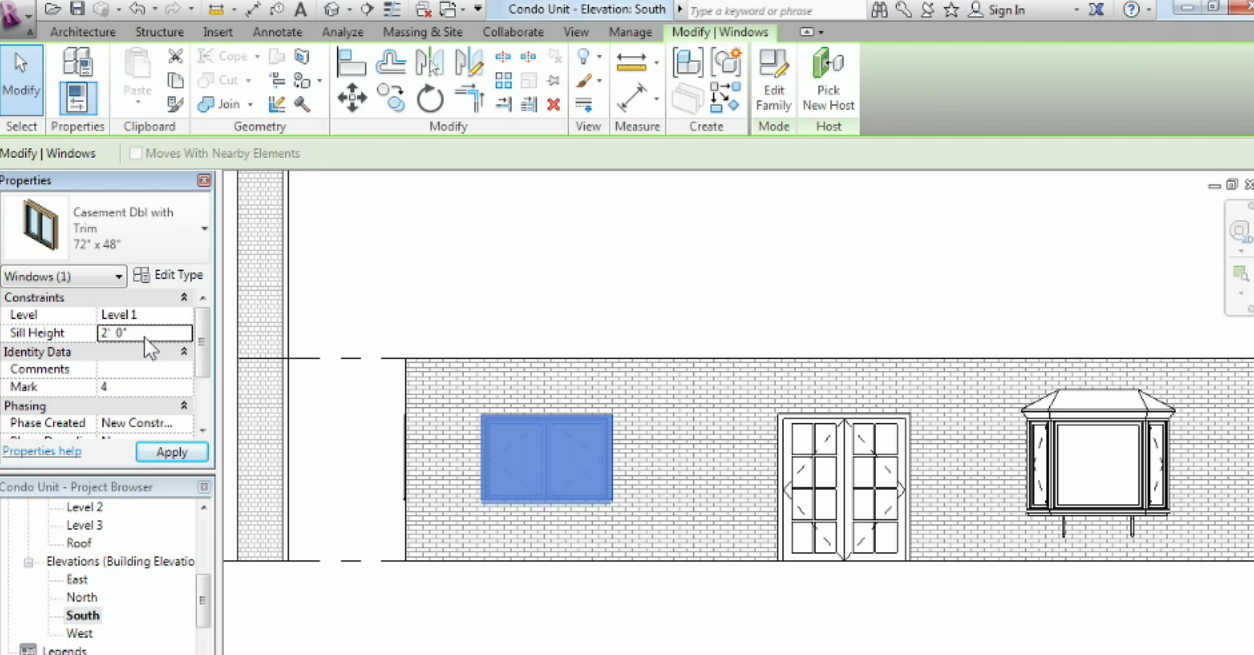Open the West elevation view
Image resolution: width=1254 pixels, height=655 pixels.
tap(80, 633)
